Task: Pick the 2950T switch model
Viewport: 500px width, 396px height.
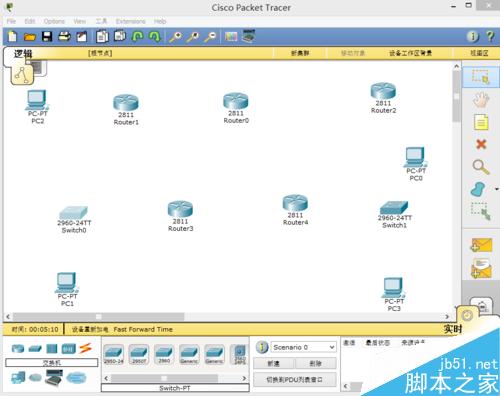Action: (139, 354)
